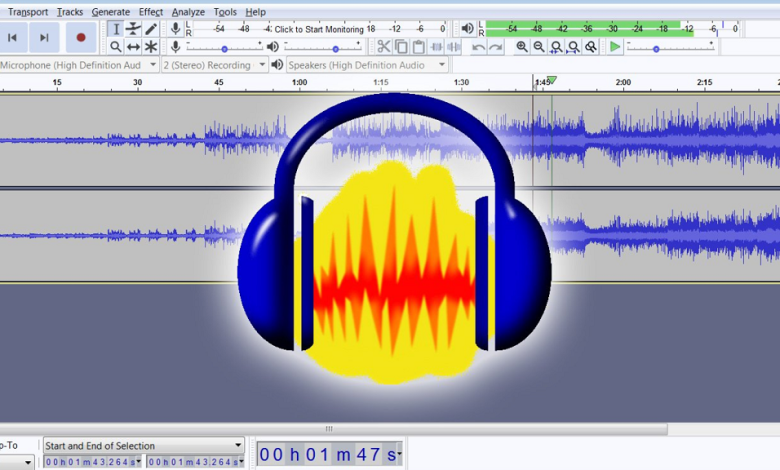Select the Draw pencil tool

click(x=151, y=29)
